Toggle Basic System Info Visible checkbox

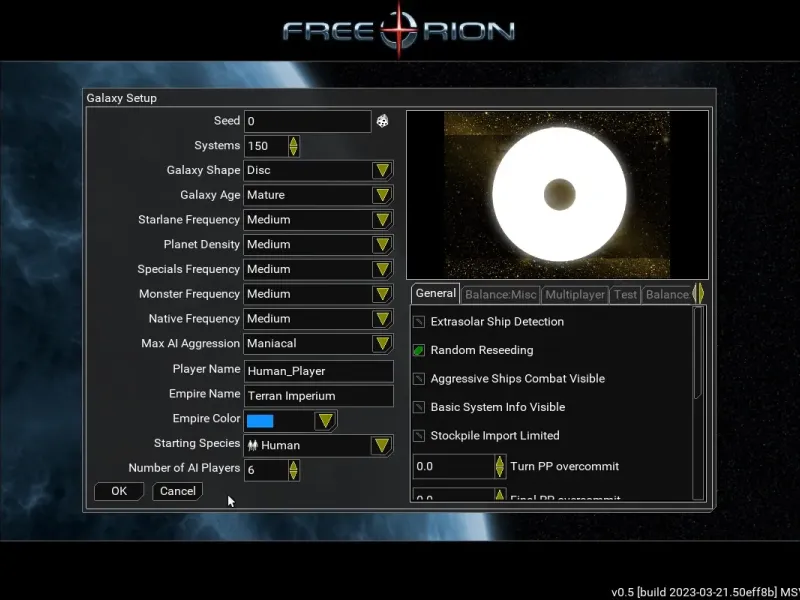point(419,407)
